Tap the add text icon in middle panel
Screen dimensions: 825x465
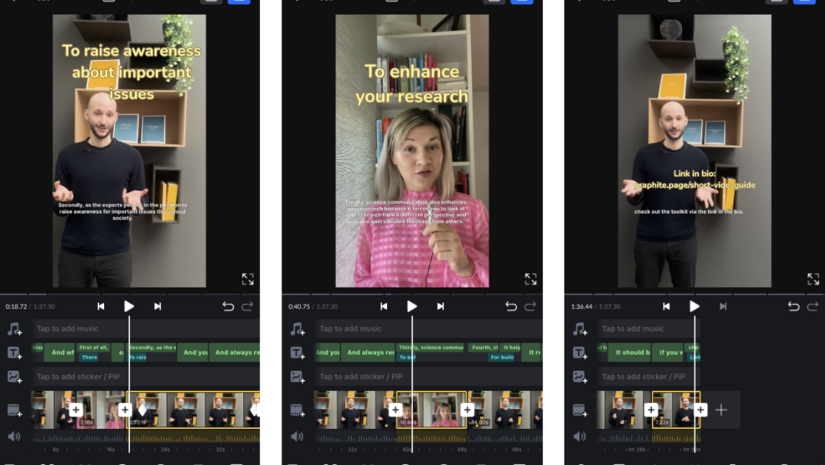pos(297,353)
